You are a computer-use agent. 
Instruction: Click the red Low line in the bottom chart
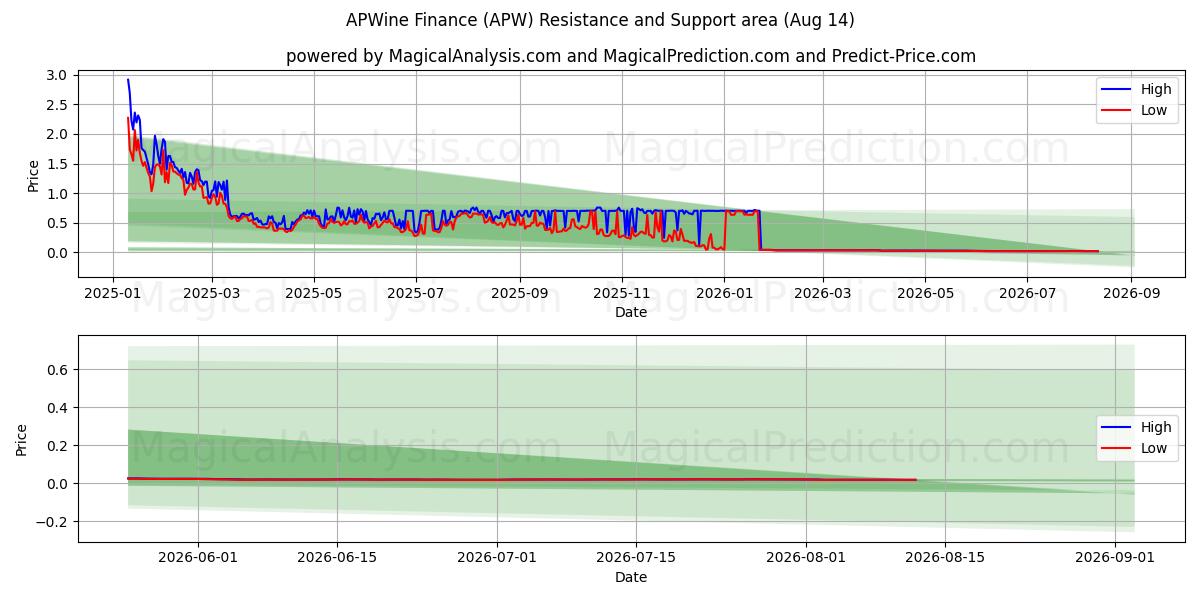(x=522, y=479)
